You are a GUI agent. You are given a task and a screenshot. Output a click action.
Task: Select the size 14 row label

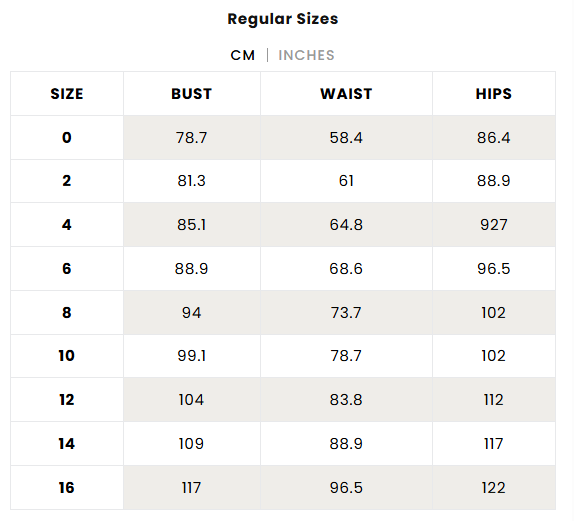pyautogui.click(x=67, y=443)
